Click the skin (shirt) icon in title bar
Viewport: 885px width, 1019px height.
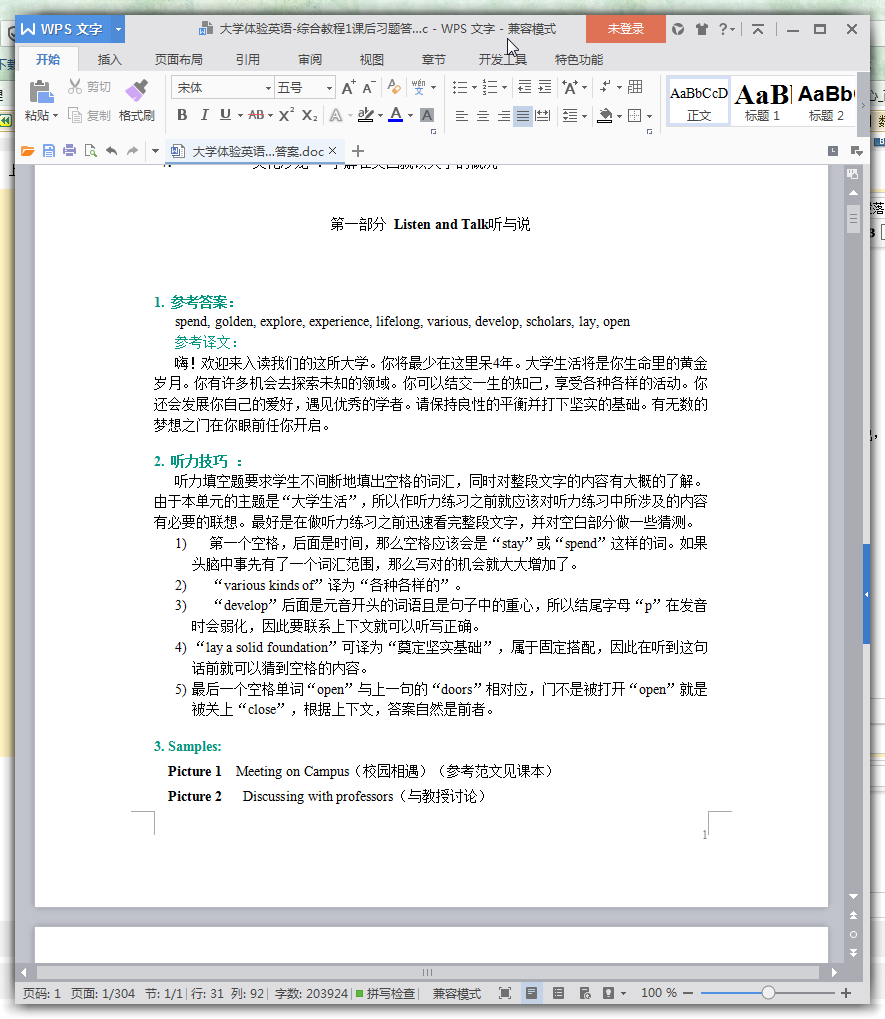click(702, 29)
